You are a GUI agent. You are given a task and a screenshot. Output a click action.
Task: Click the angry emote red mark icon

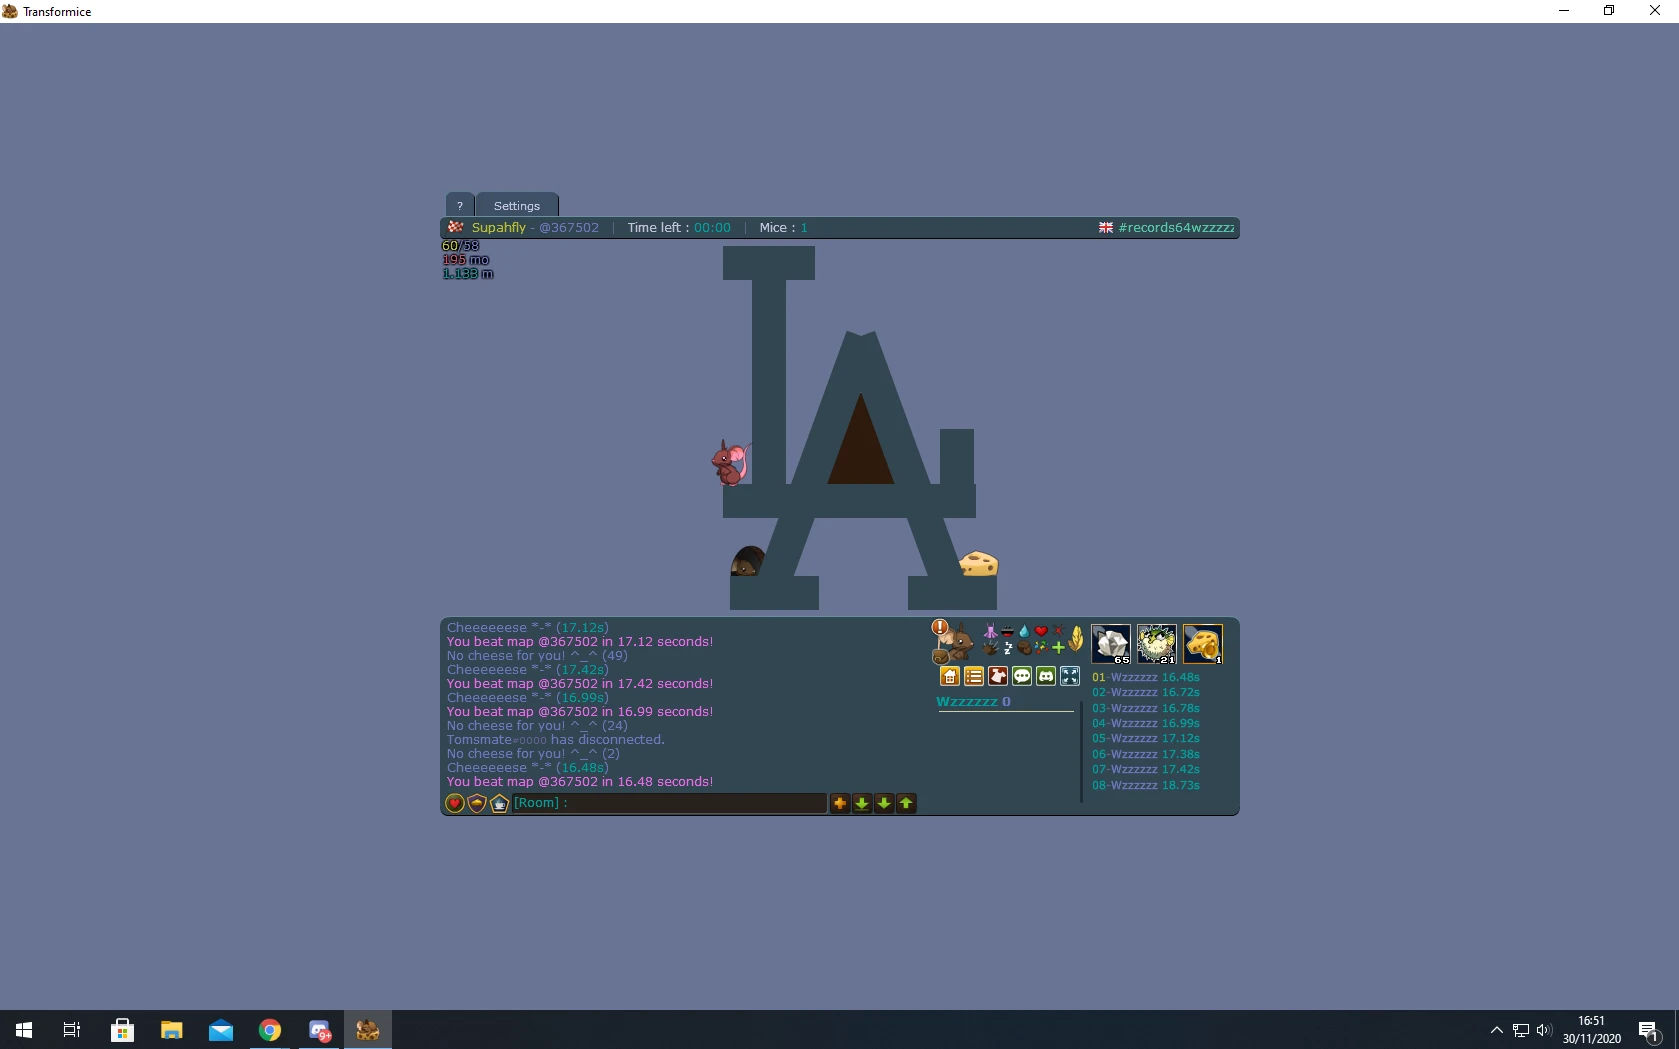pos(1058,631)
